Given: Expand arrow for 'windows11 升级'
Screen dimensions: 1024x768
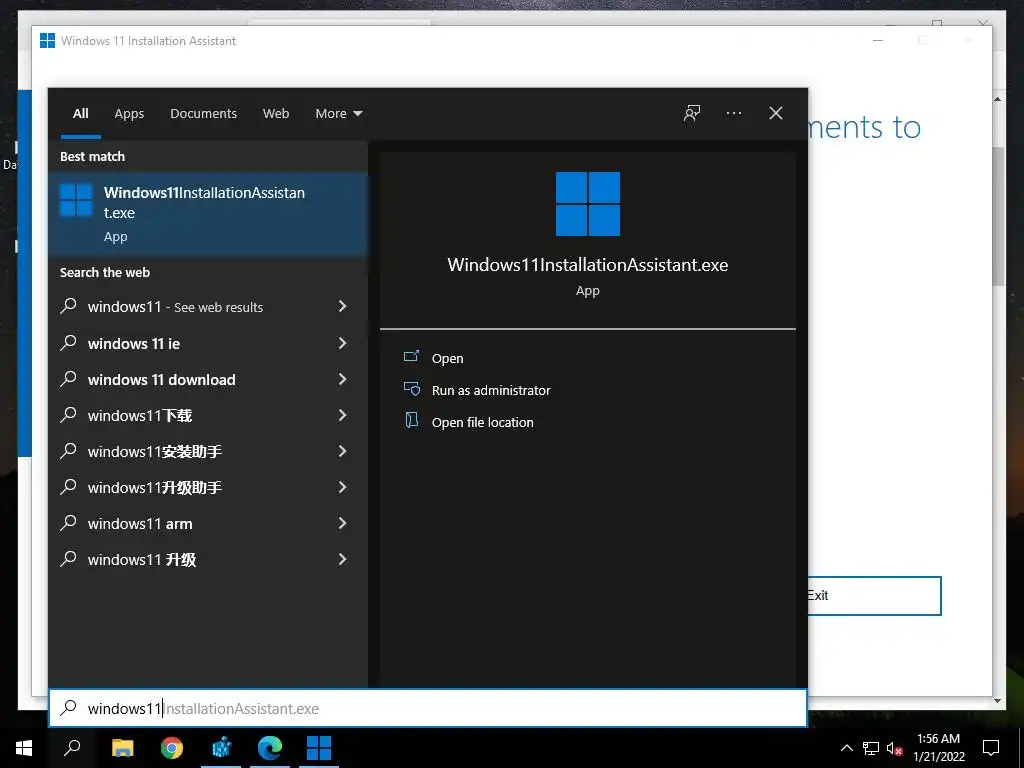Looking at the screenshot, I should click(x=342, y=559).
